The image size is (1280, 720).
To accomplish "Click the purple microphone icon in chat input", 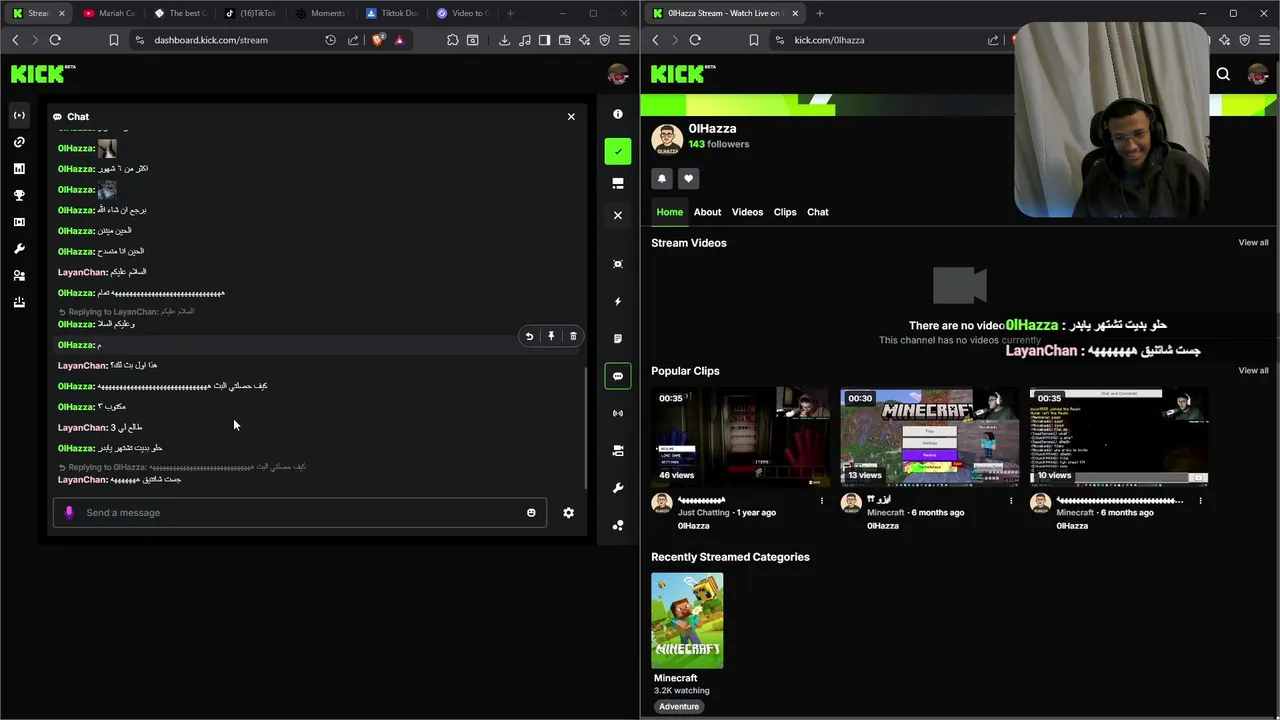I will (69, 513).
